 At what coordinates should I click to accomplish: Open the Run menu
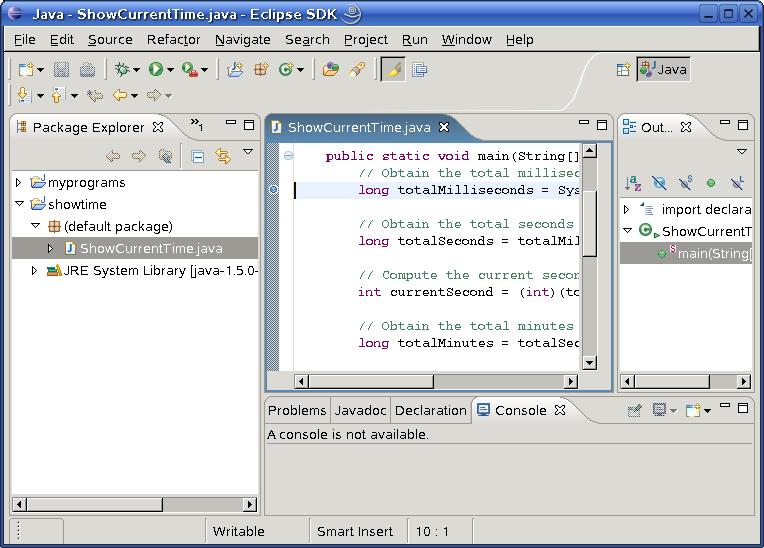415,39
